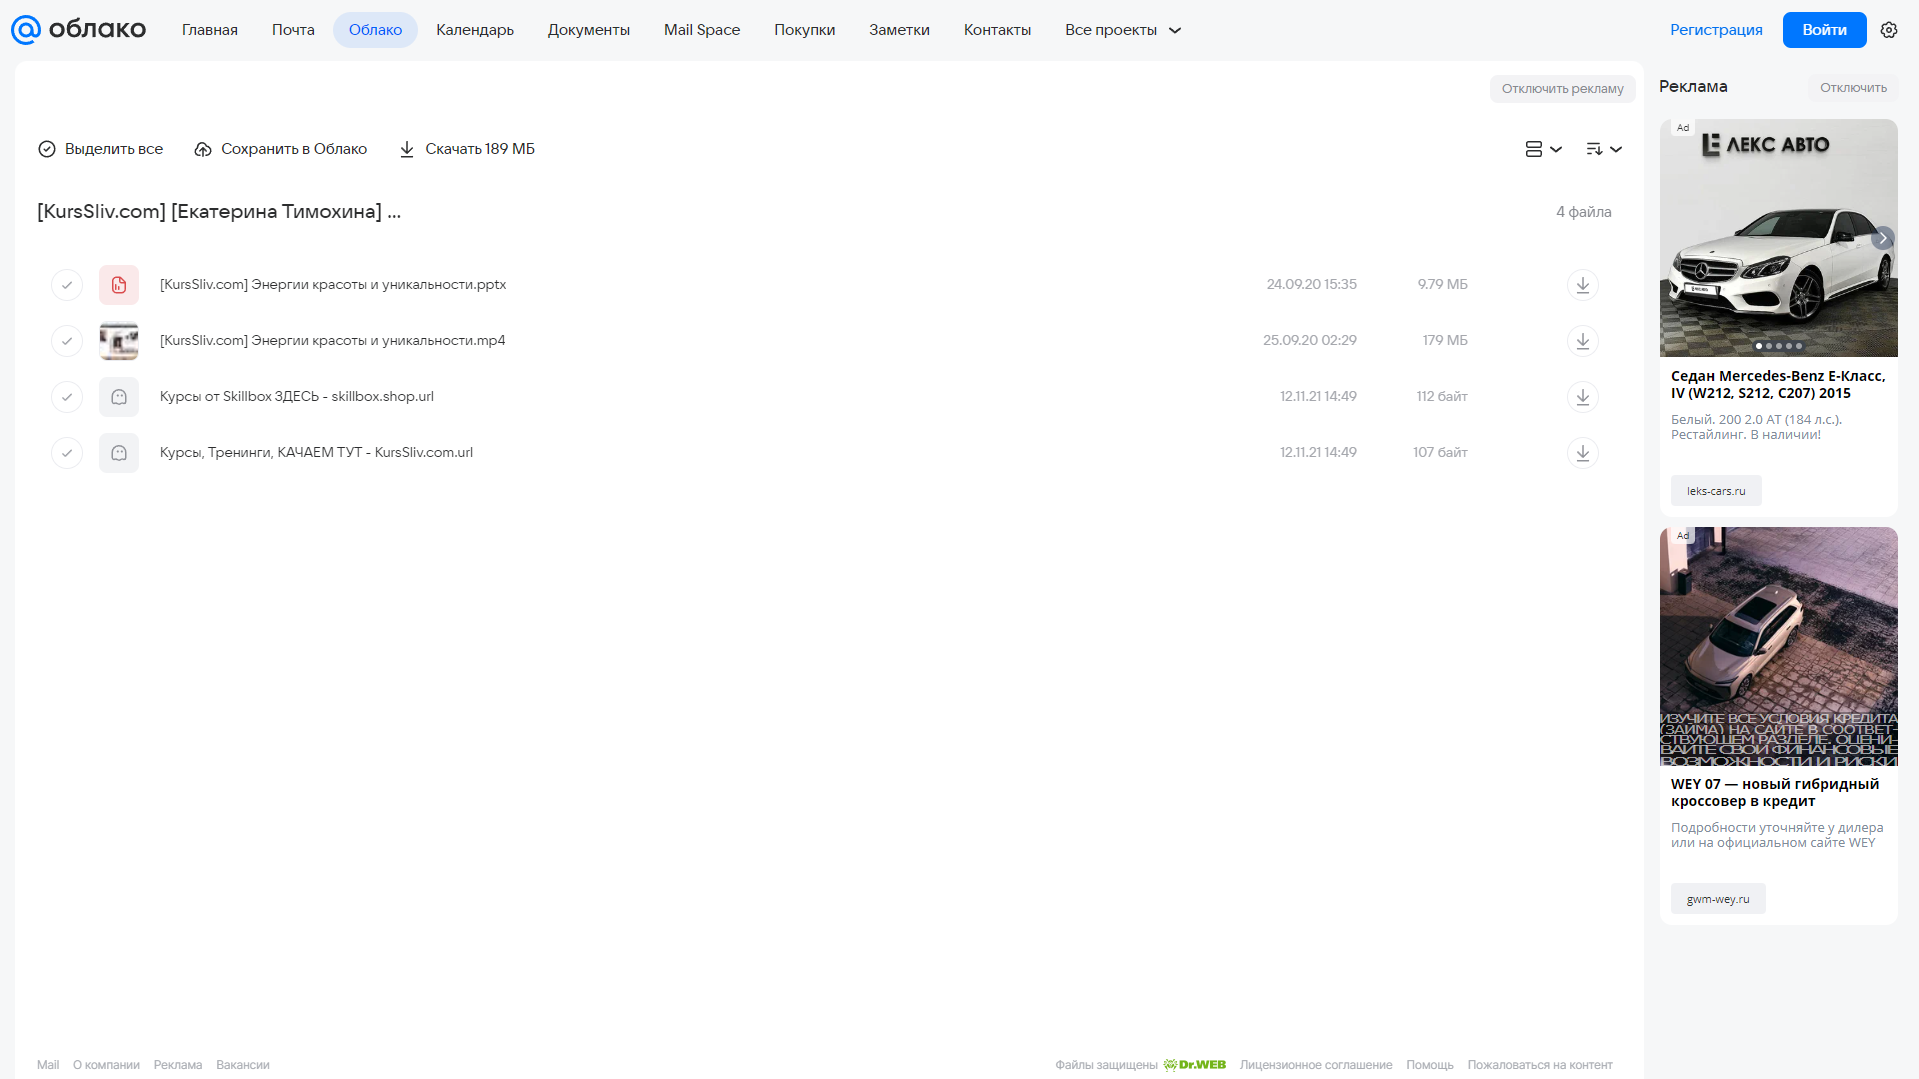The height and width of the screenshot is (1079, 1919).
Task: Click Сохранить в Облако
Action: coord(281,149)
